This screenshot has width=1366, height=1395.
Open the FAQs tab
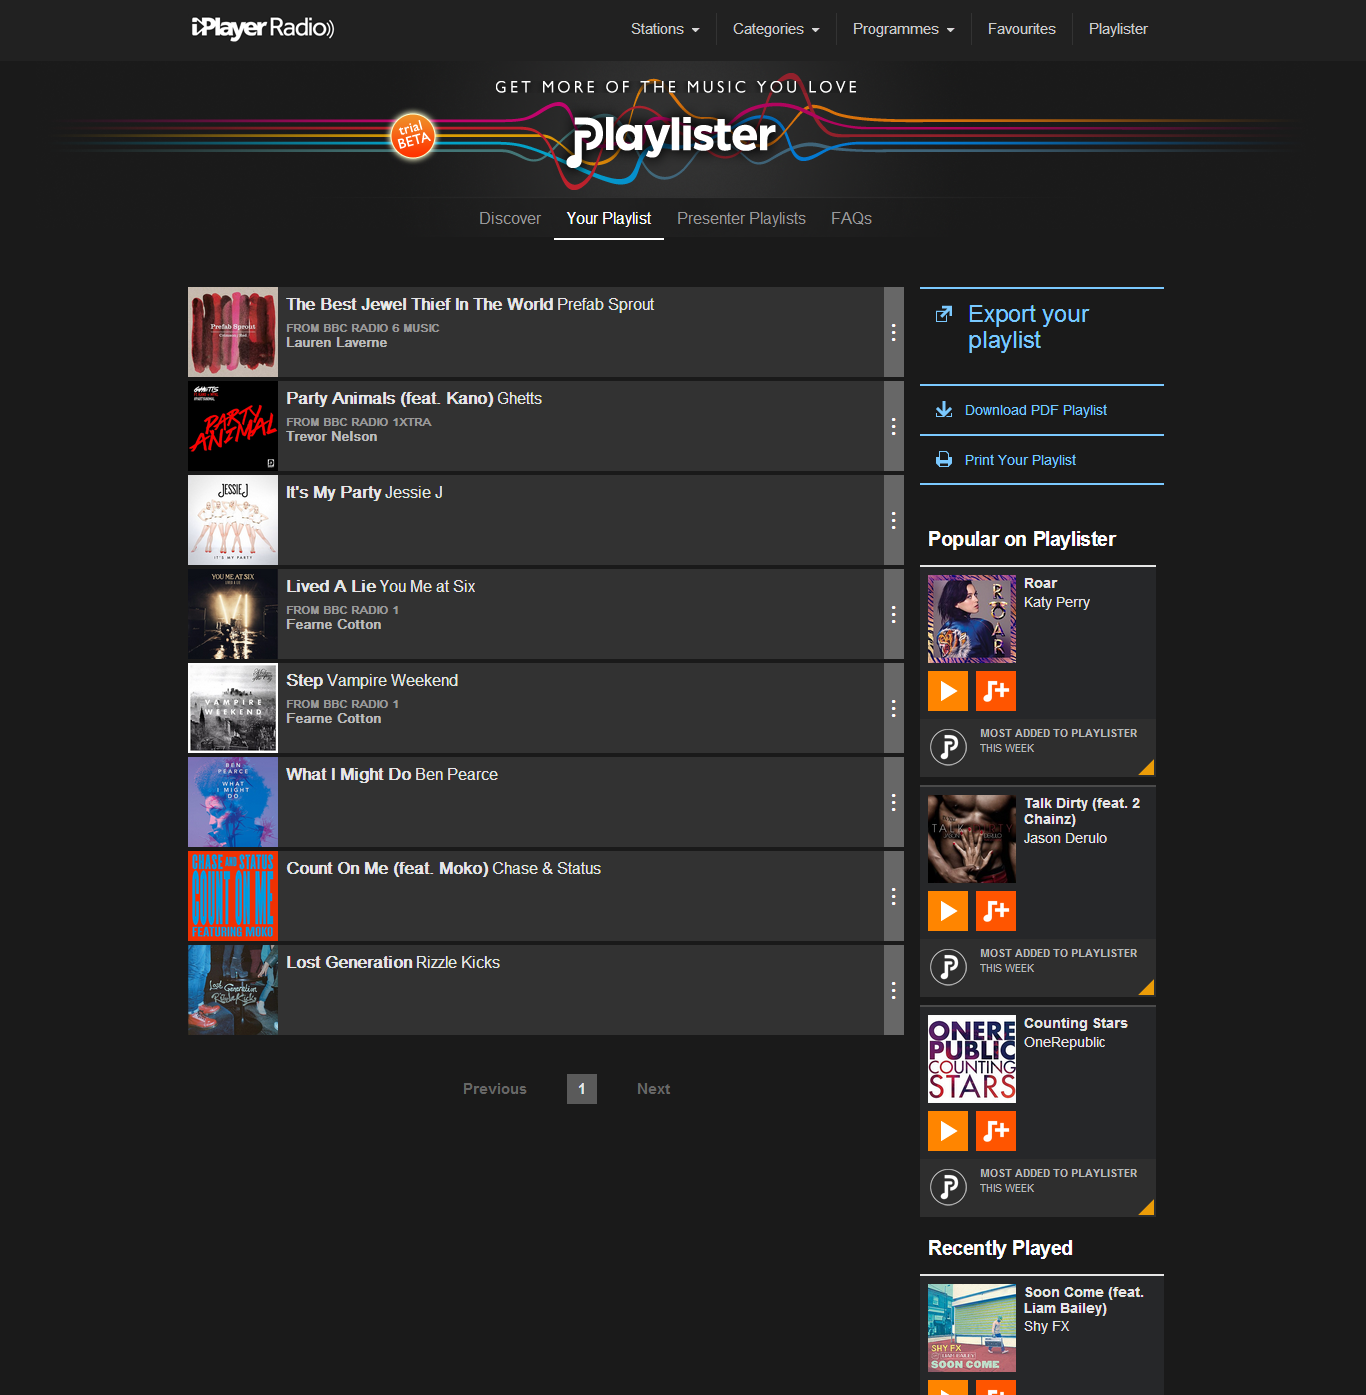click(x=851, y=218)
